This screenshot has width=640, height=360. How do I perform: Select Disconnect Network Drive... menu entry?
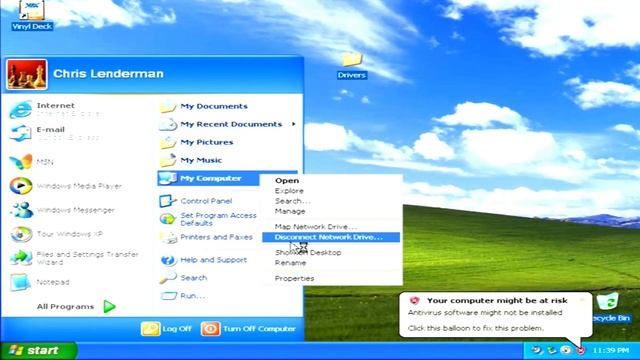331,237
